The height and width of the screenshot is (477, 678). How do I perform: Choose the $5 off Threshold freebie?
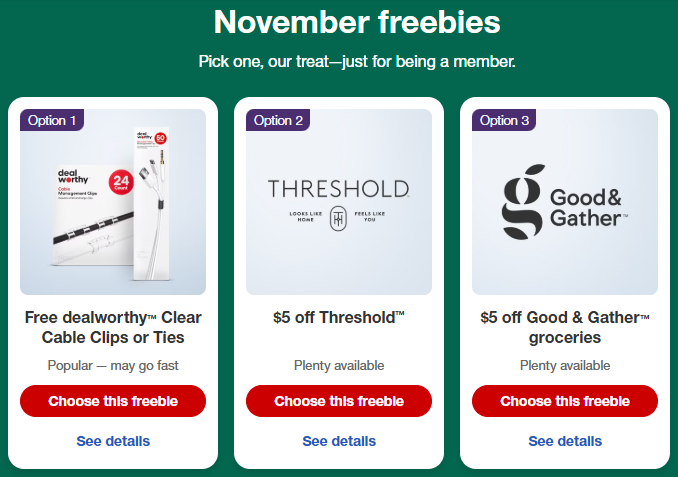[x=339, y=401]
